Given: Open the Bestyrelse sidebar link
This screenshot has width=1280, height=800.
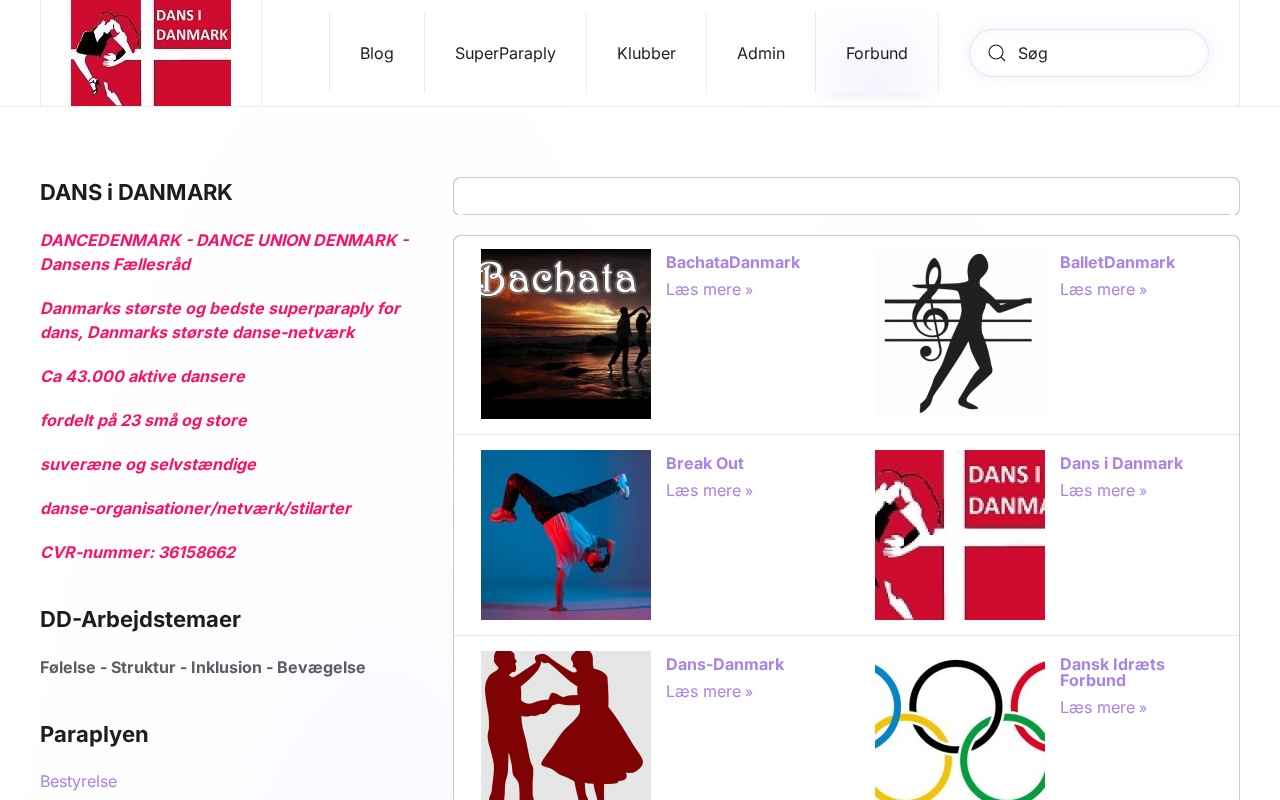Looking at the screenshot, I should [x=78, y=781].
